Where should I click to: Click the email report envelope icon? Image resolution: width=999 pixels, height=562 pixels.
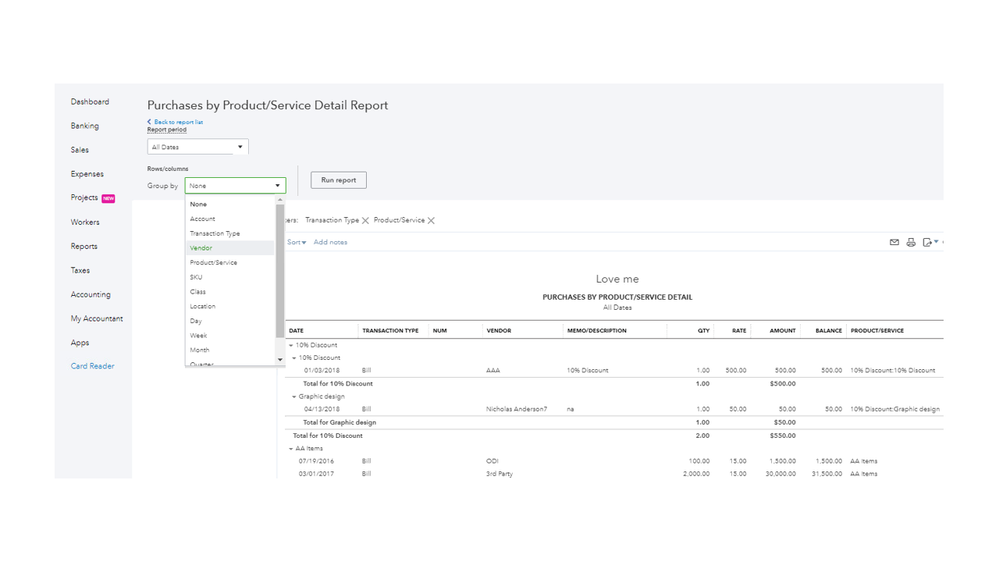click(x=894, y=242)
